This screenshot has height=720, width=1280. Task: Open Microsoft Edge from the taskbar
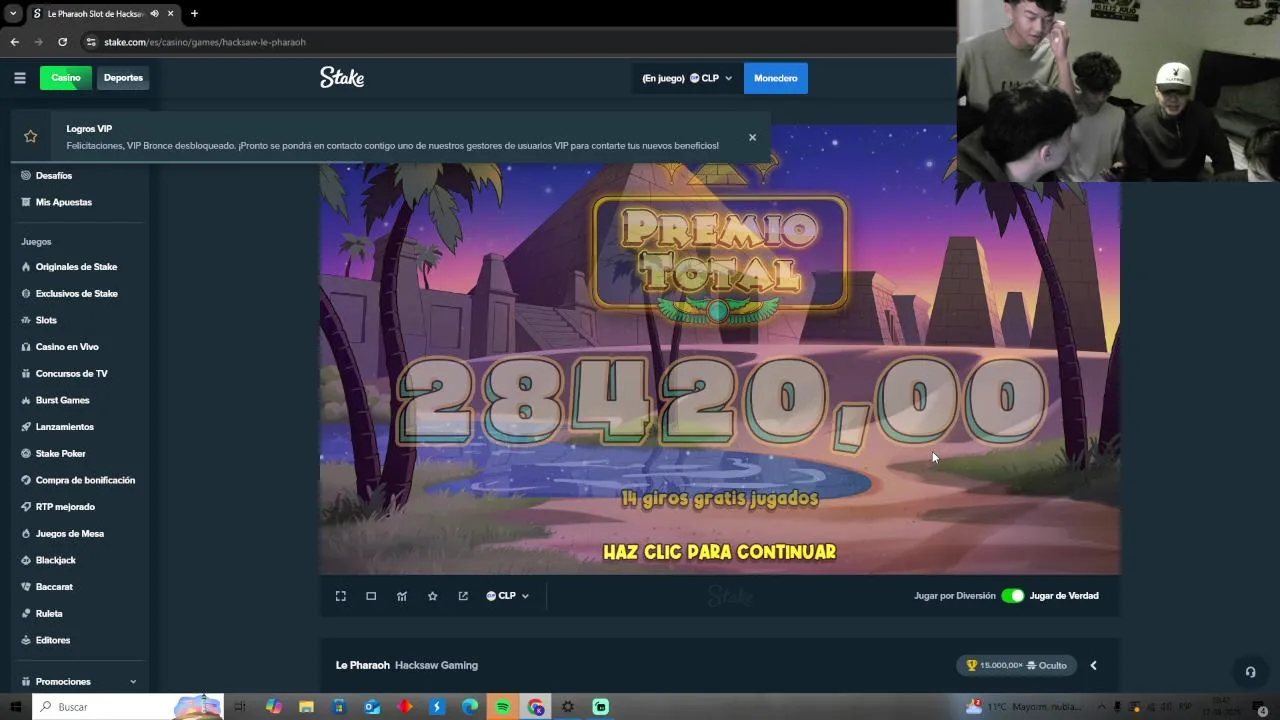click(470, 707)
